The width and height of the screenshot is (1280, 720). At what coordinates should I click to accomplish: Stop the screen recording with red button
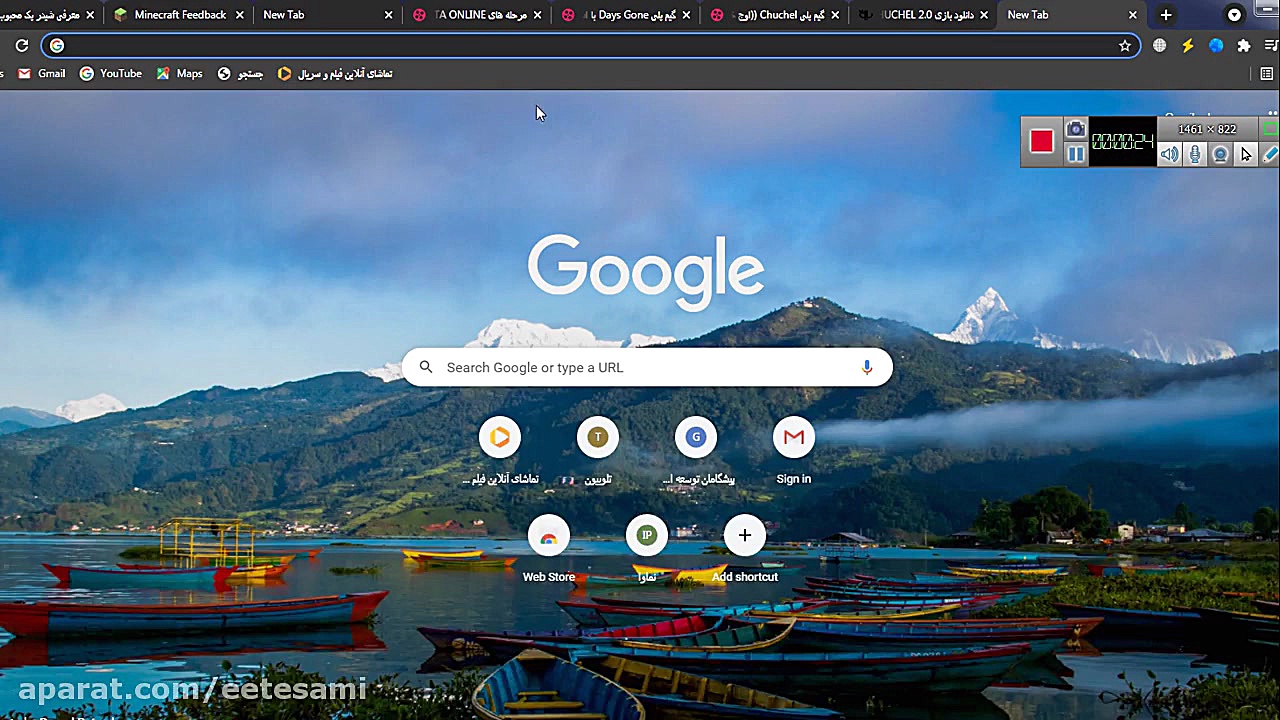(1041, 142)
